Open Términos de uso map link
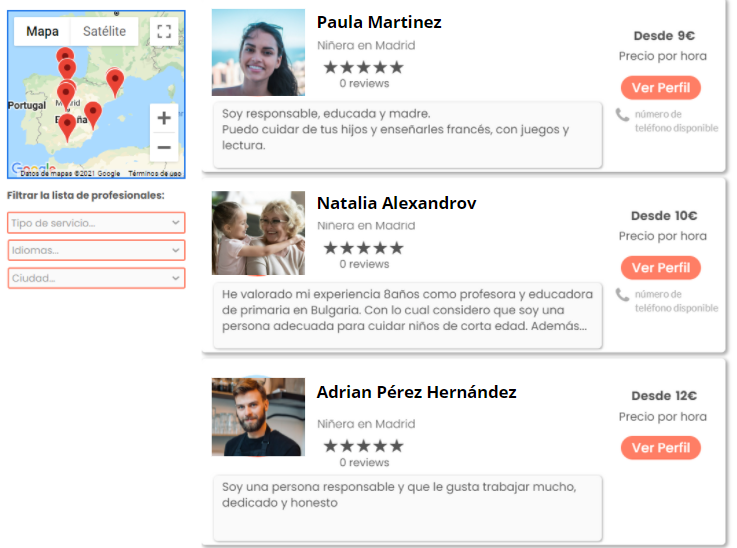This screenshot has height=548, width=737. (x=155, y=173)
